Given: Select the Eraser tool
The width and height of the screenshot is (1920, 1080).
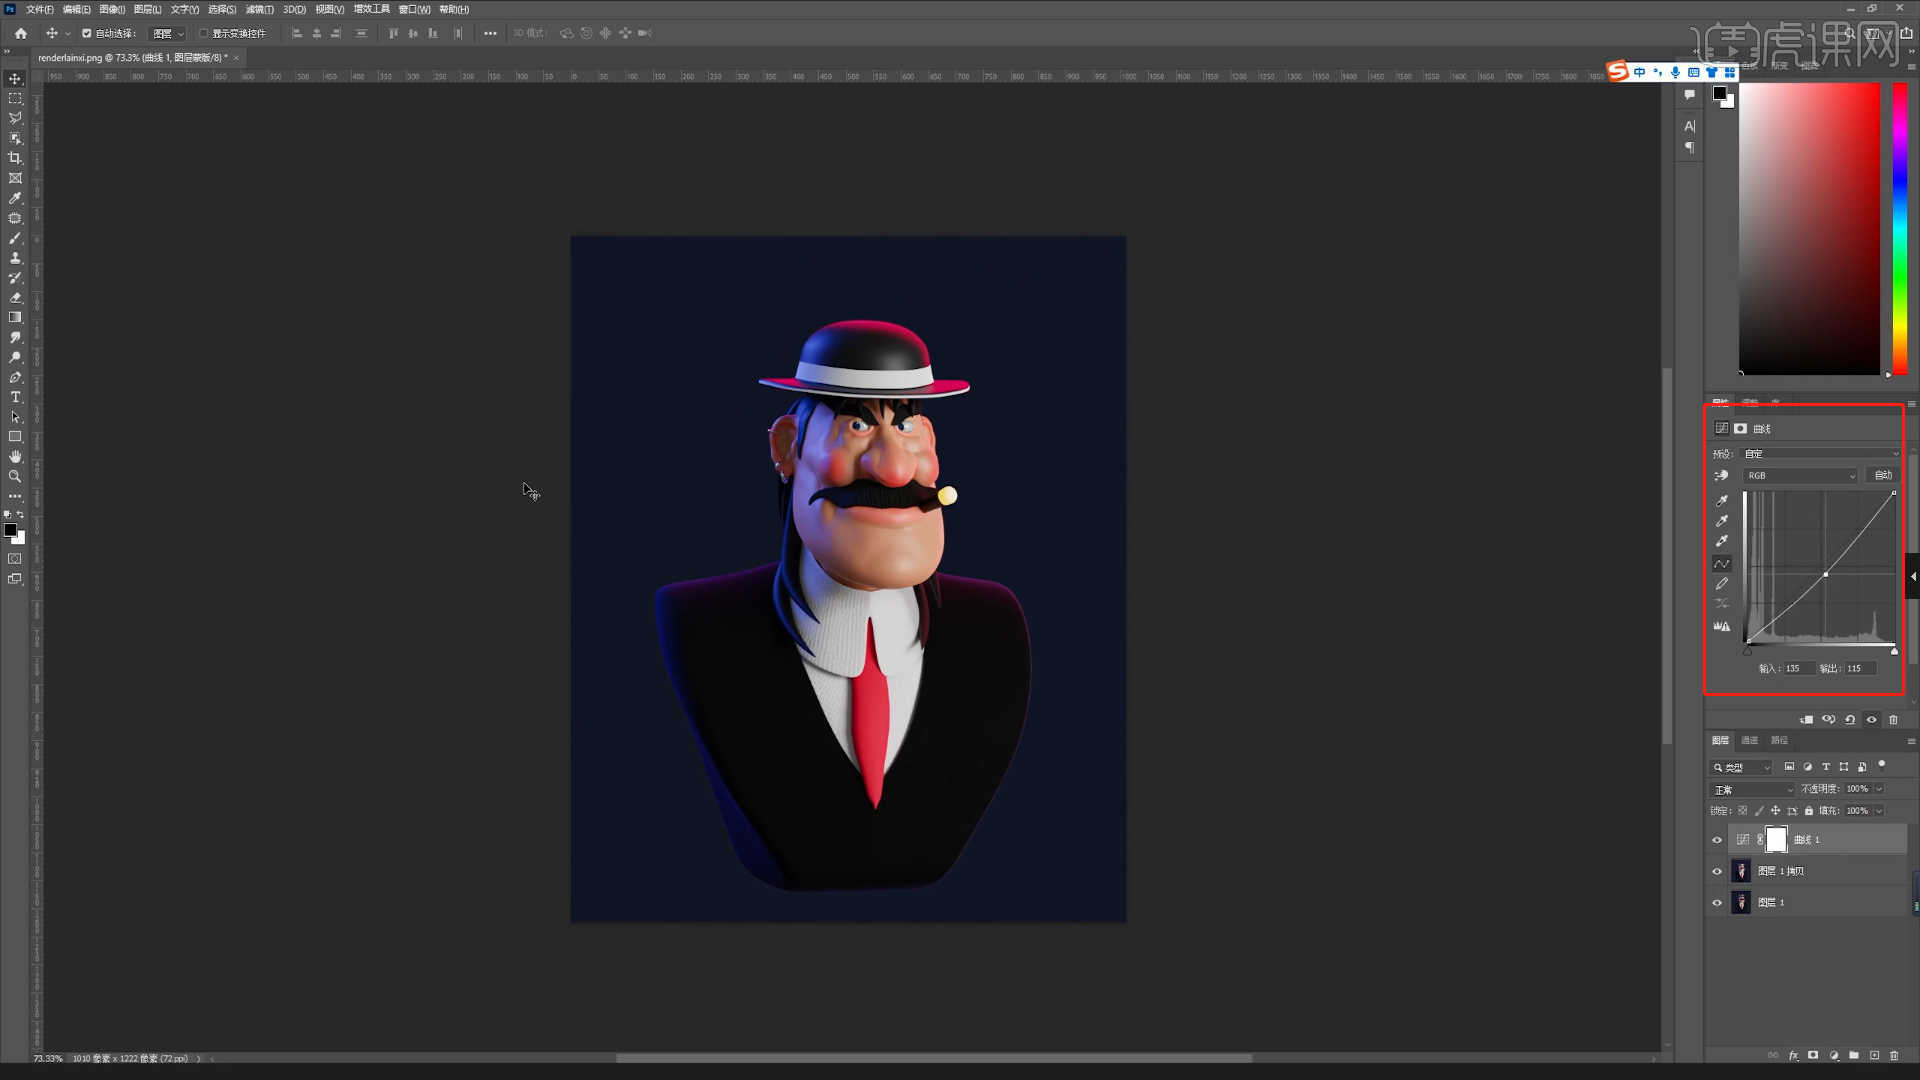Looking at the screenshot, I should 15,298.
